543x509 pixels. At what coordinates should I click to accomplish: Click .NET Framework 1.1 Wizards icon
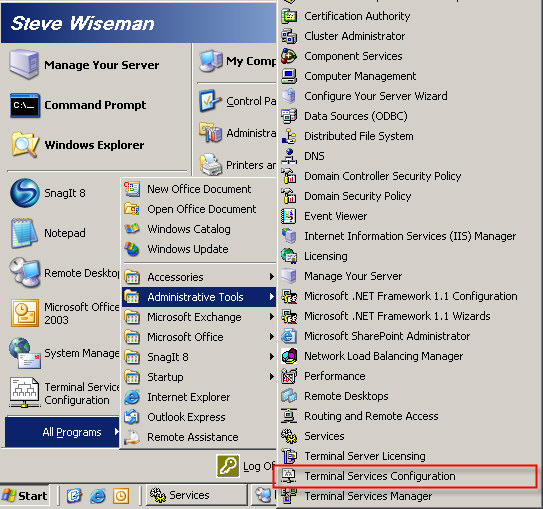coord(289,316)
